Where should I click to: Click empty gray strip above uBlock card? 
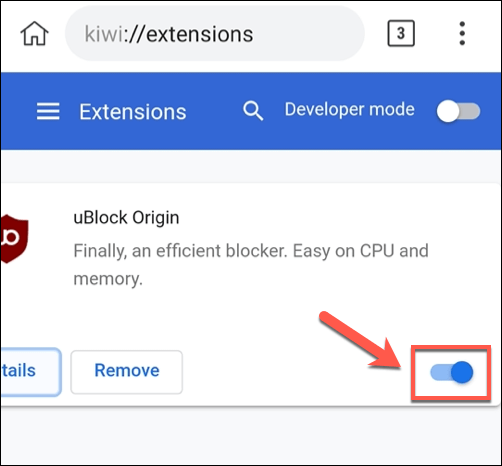click(251, 166)
